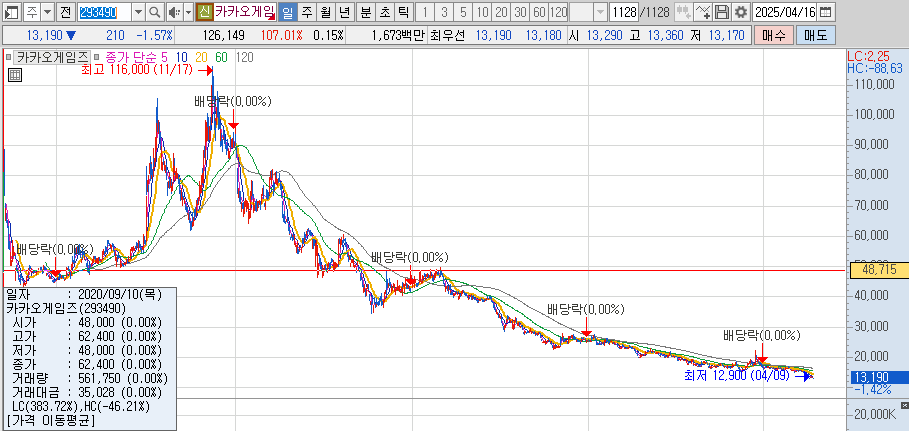909x431 pixels.
Task: Select the 일 daily chart period
Action: pos(288,12)
